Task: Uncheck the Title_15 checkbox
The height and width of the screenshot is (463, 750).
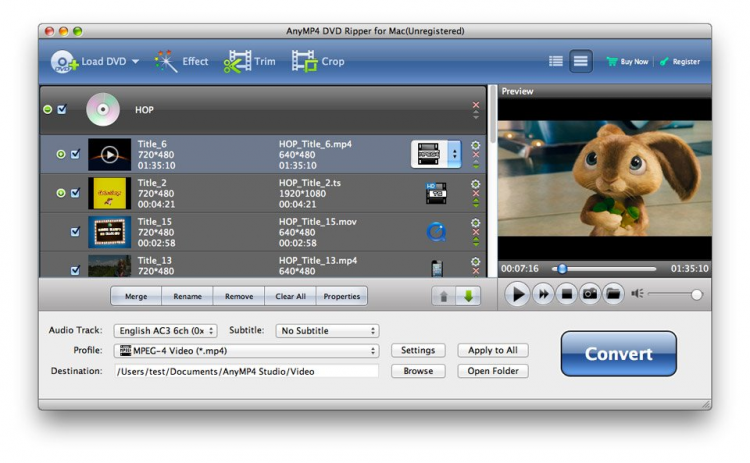Action: [75, 232]
